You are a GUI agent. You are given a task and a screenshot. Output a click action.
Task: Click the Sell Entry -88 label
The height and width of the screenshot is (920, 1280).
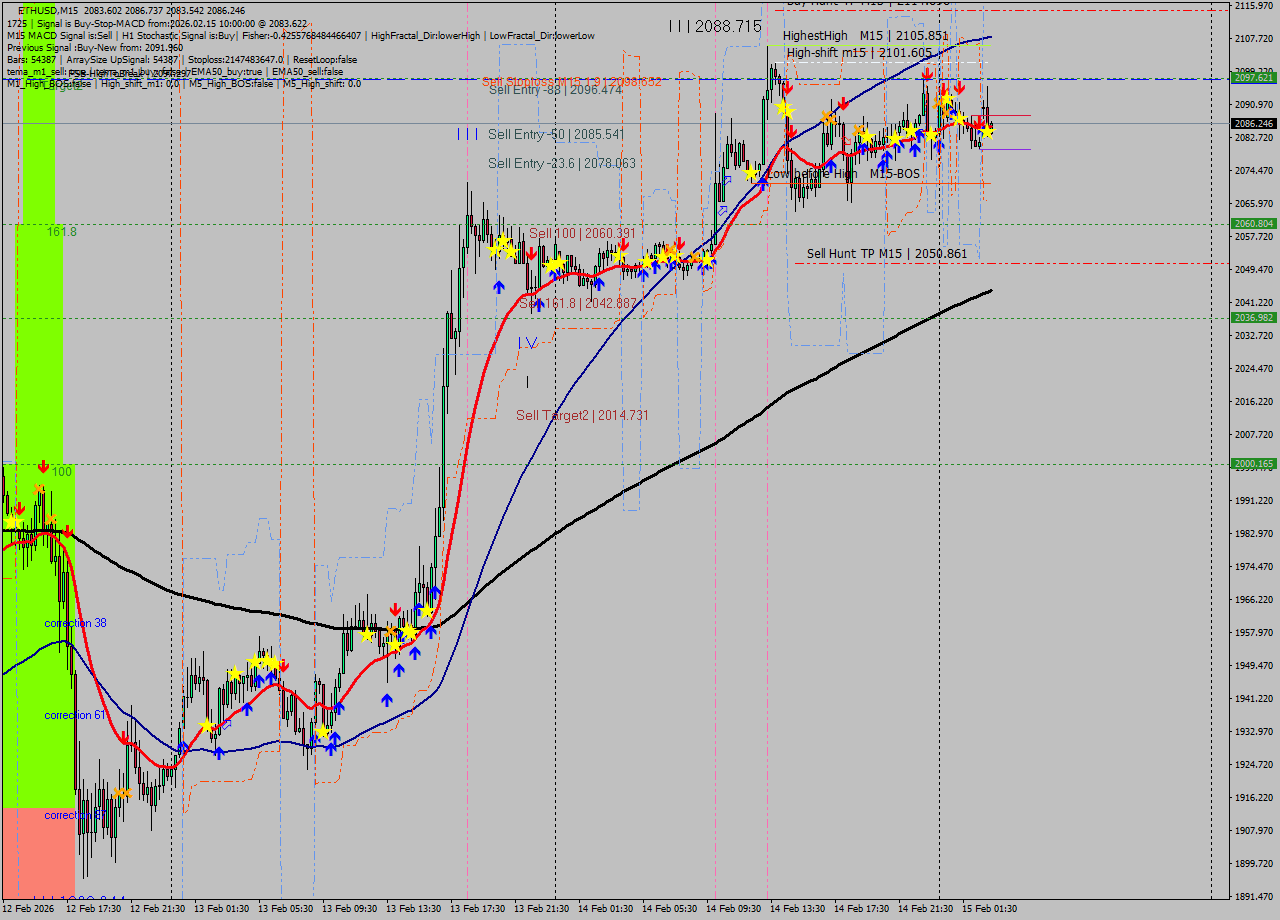point(555,90)
